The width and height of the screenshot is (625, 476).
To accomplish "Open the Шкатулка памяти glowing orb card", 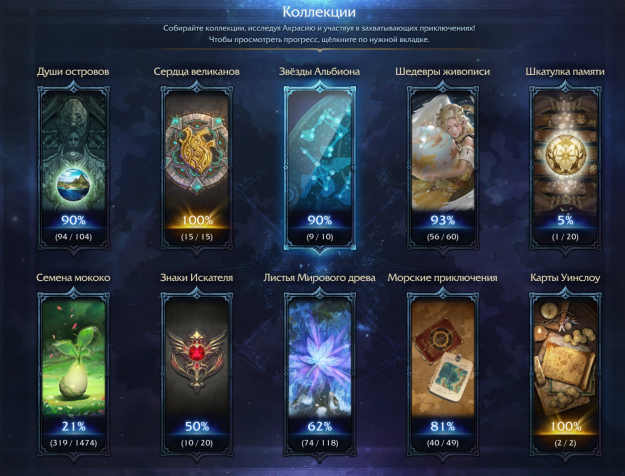I will [565, 168].
